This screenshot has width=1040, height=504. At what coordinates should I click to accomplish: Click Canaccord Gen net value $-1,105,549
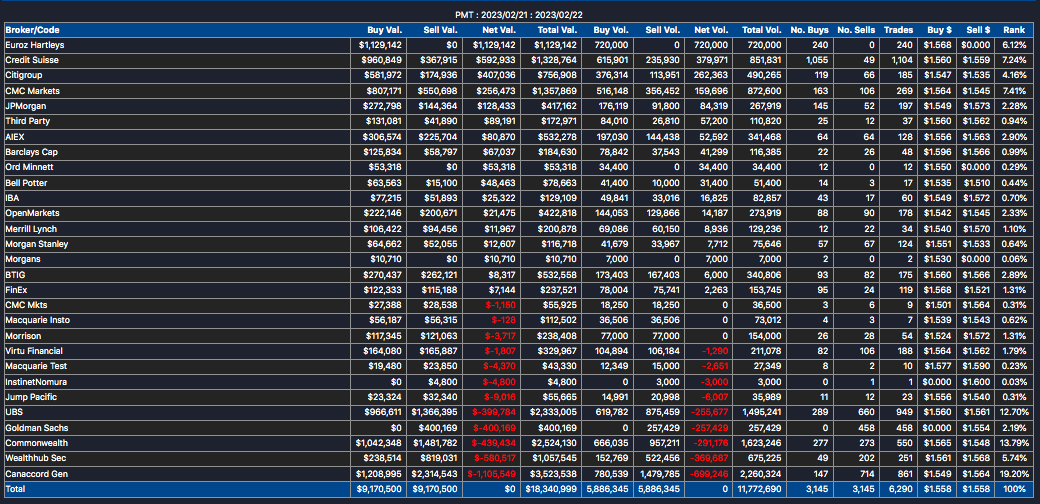pyautogui.click(x=491, y=473)
